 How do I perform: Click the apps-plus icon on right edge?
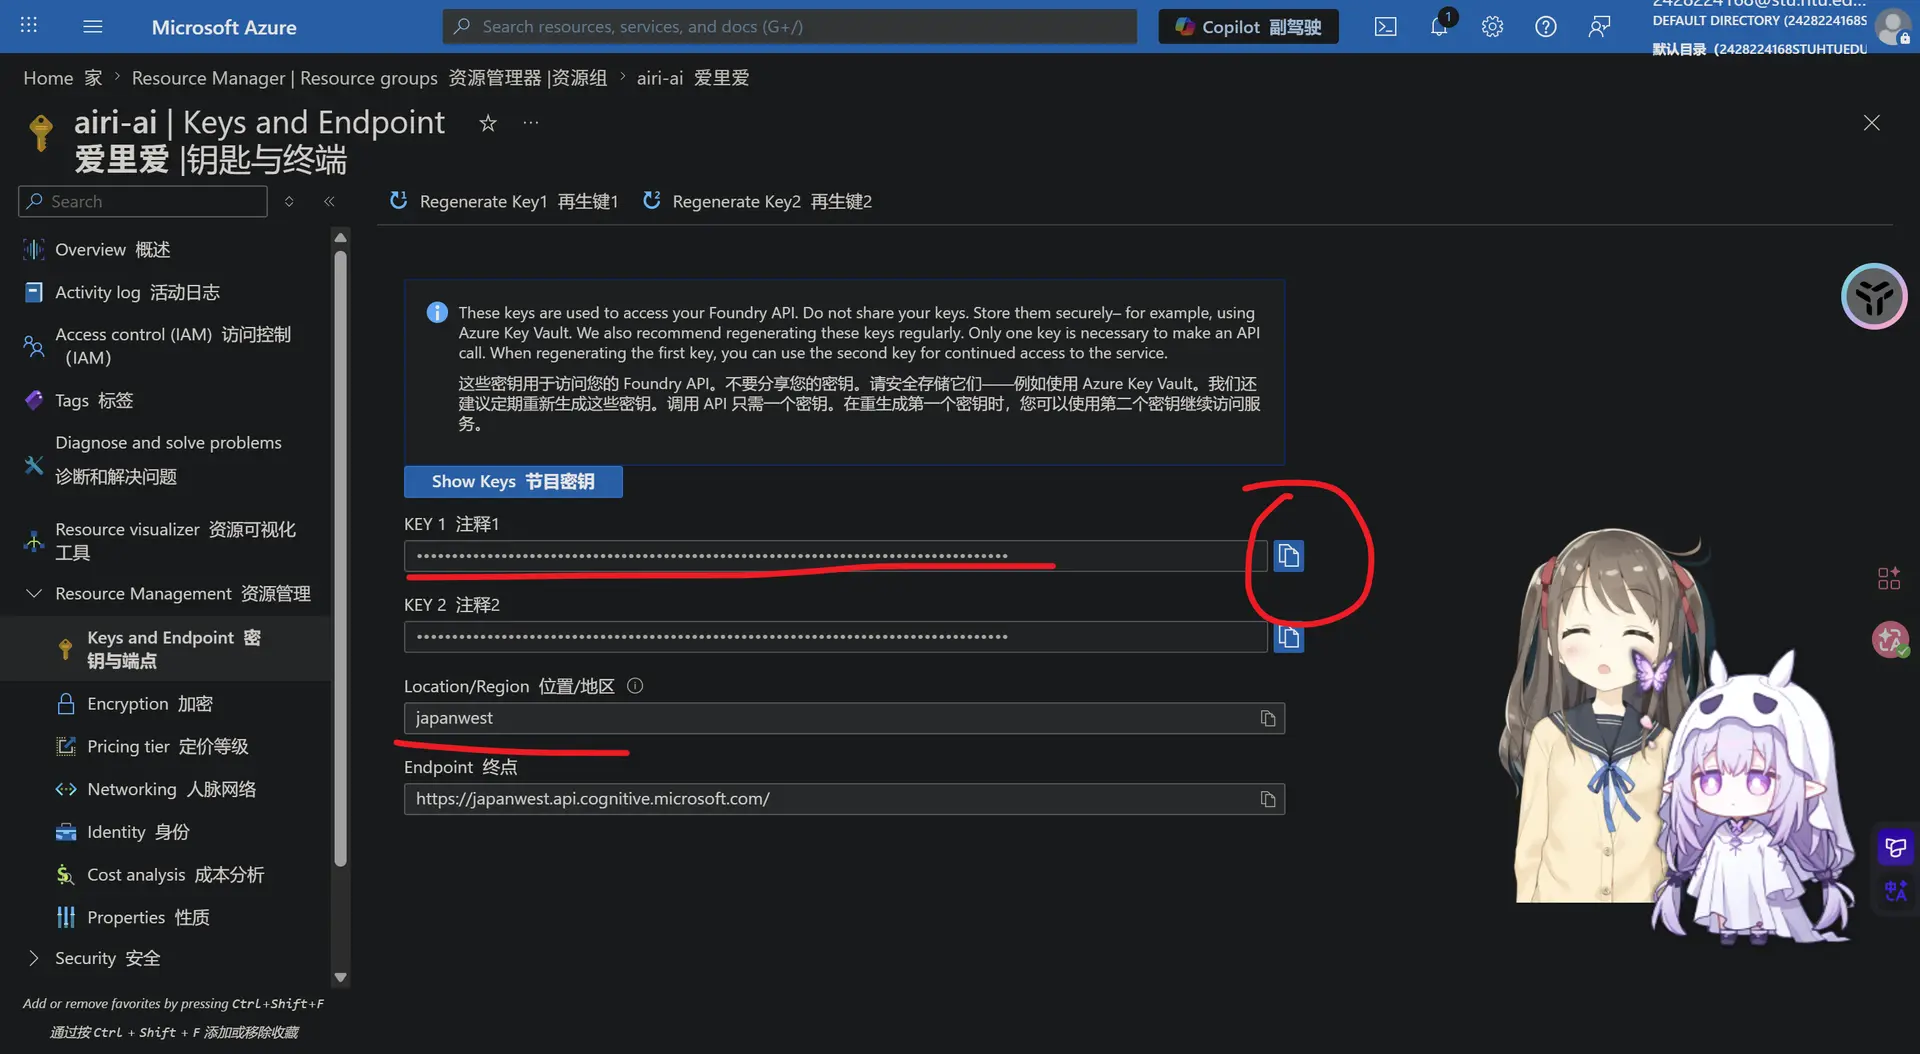[1889, 578]
